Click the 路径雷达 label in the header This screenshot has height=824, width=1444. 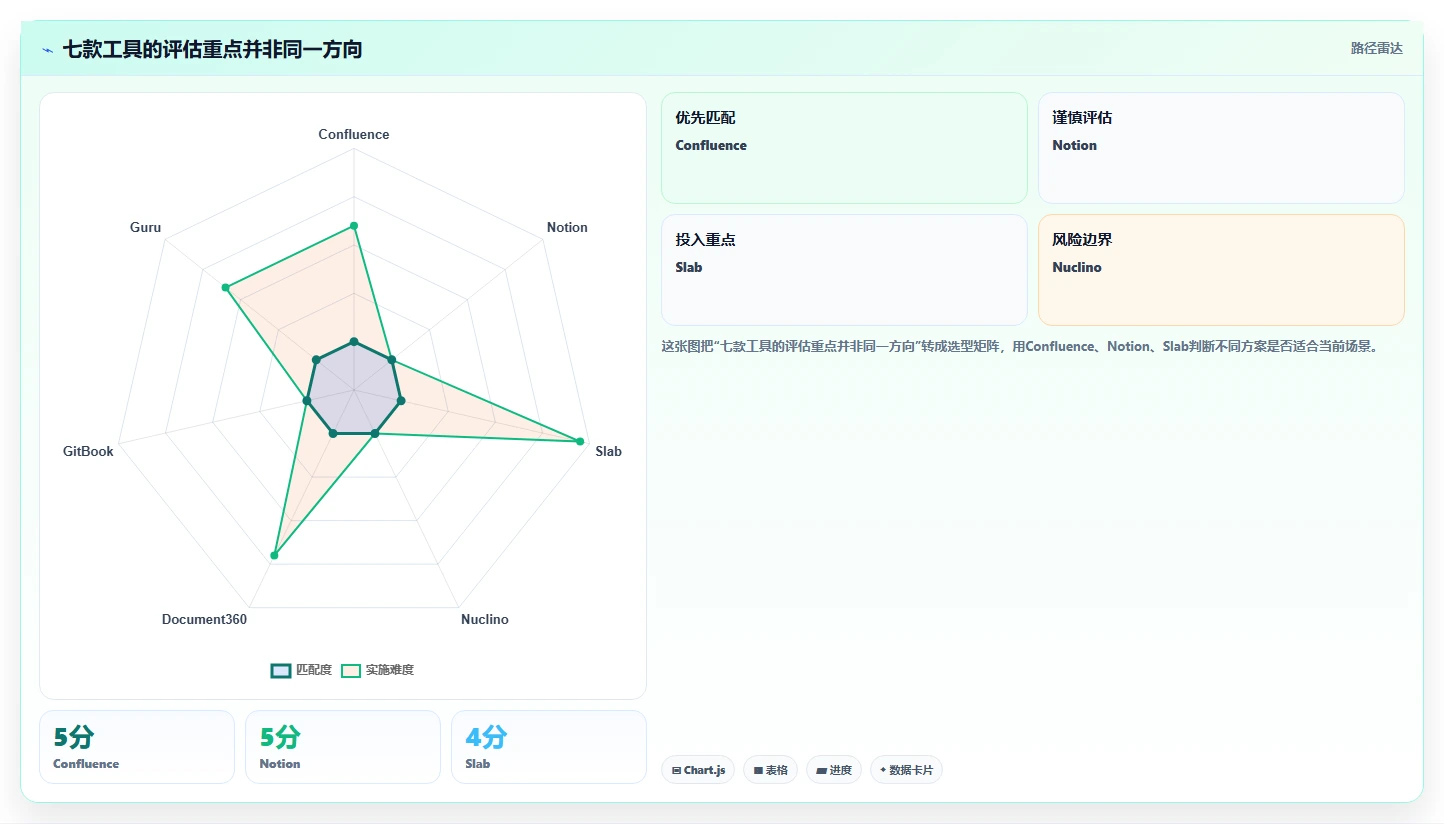pyautogui.click(x=1377, y=48)
